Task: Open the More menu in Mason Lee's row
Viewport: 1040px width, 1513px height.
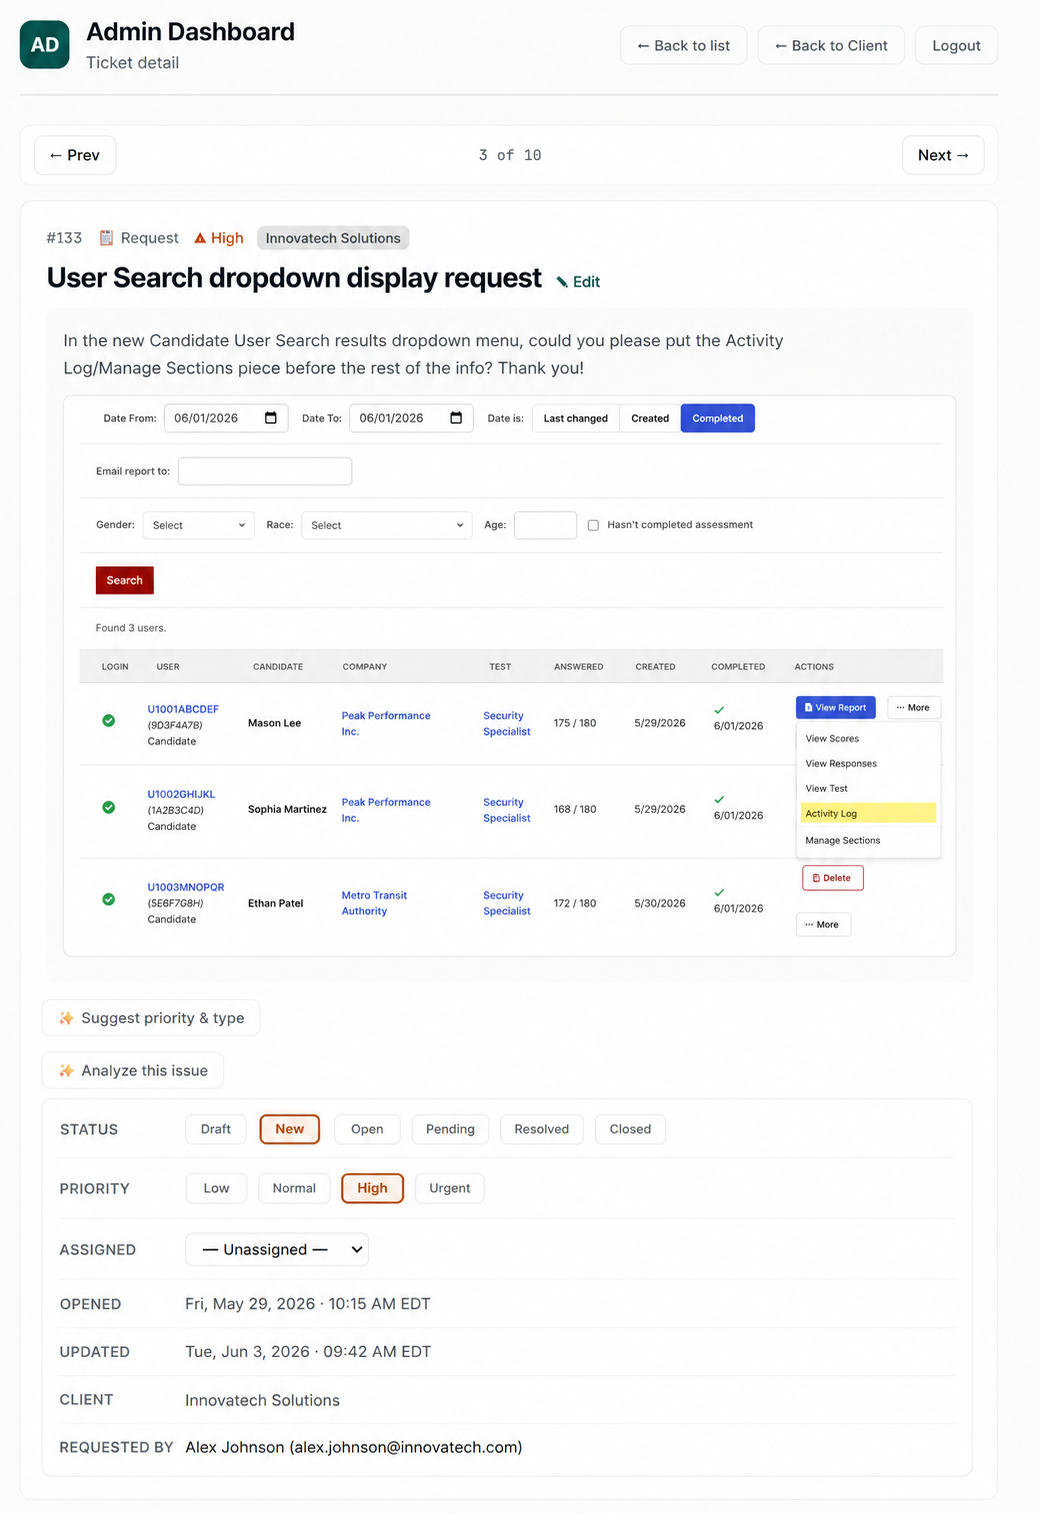Action: [x=914, y=707]
